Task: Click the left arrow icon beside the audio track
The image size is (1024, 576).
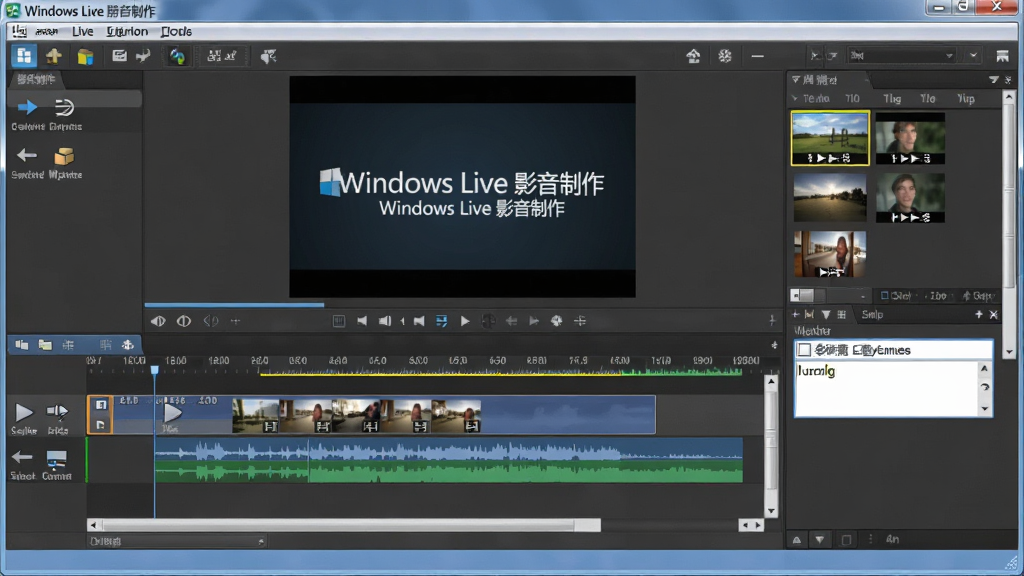Action: 22,457
